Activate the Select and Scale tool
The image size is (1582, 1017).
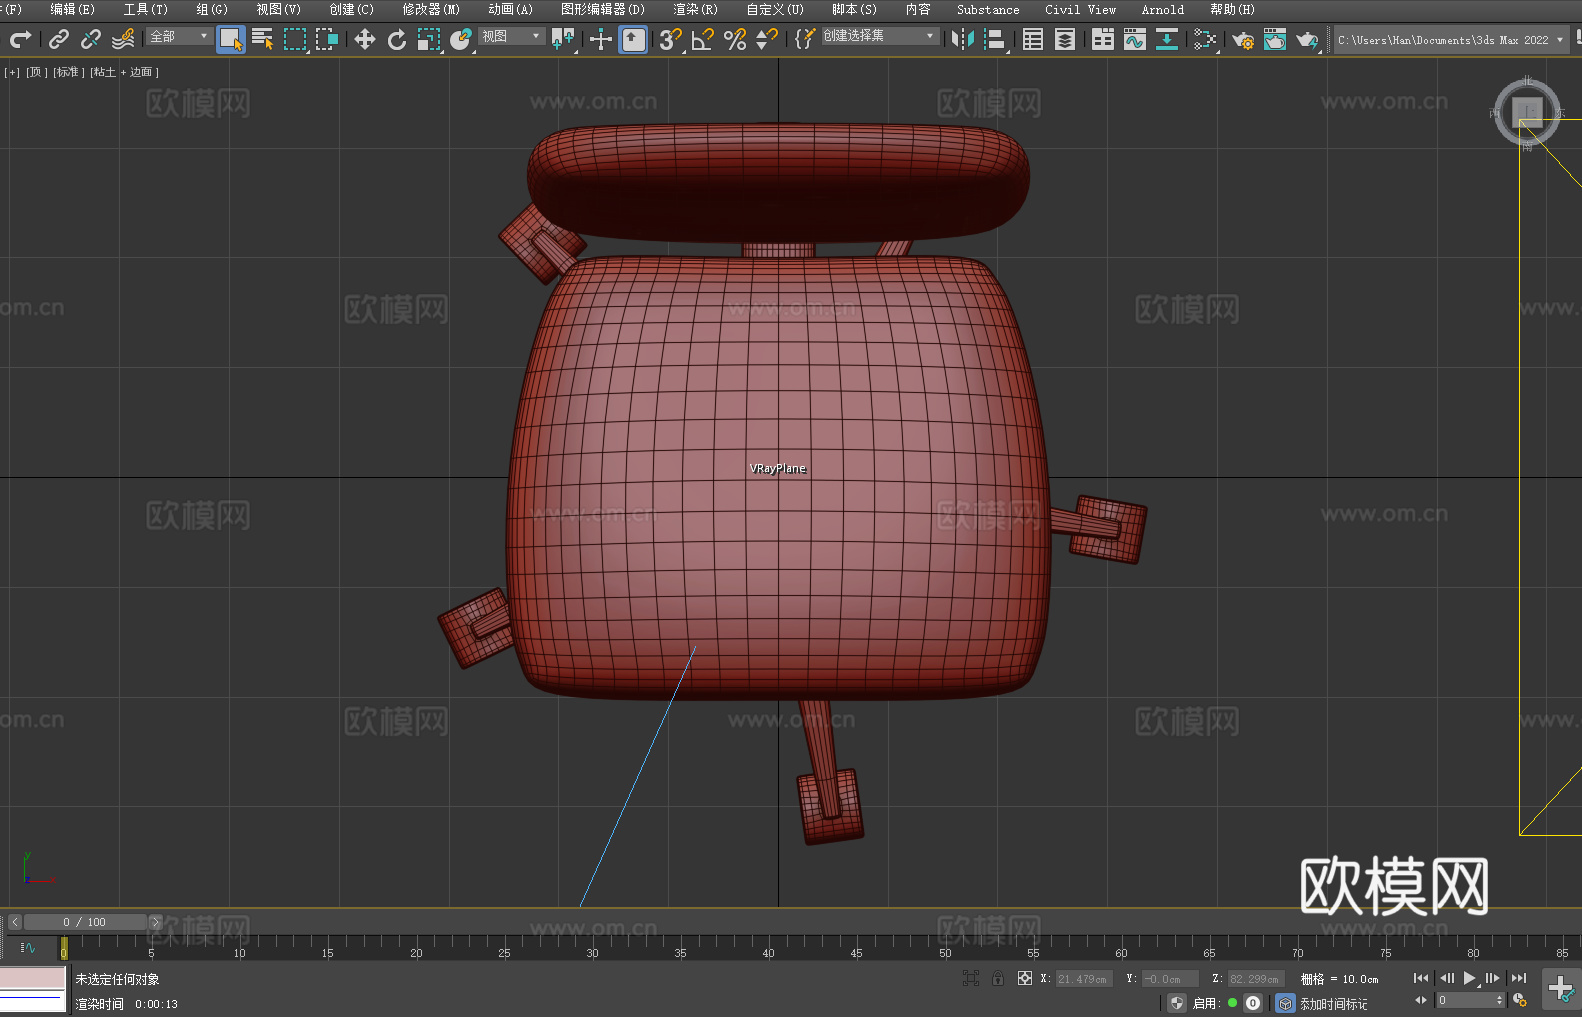pos(429,39)
